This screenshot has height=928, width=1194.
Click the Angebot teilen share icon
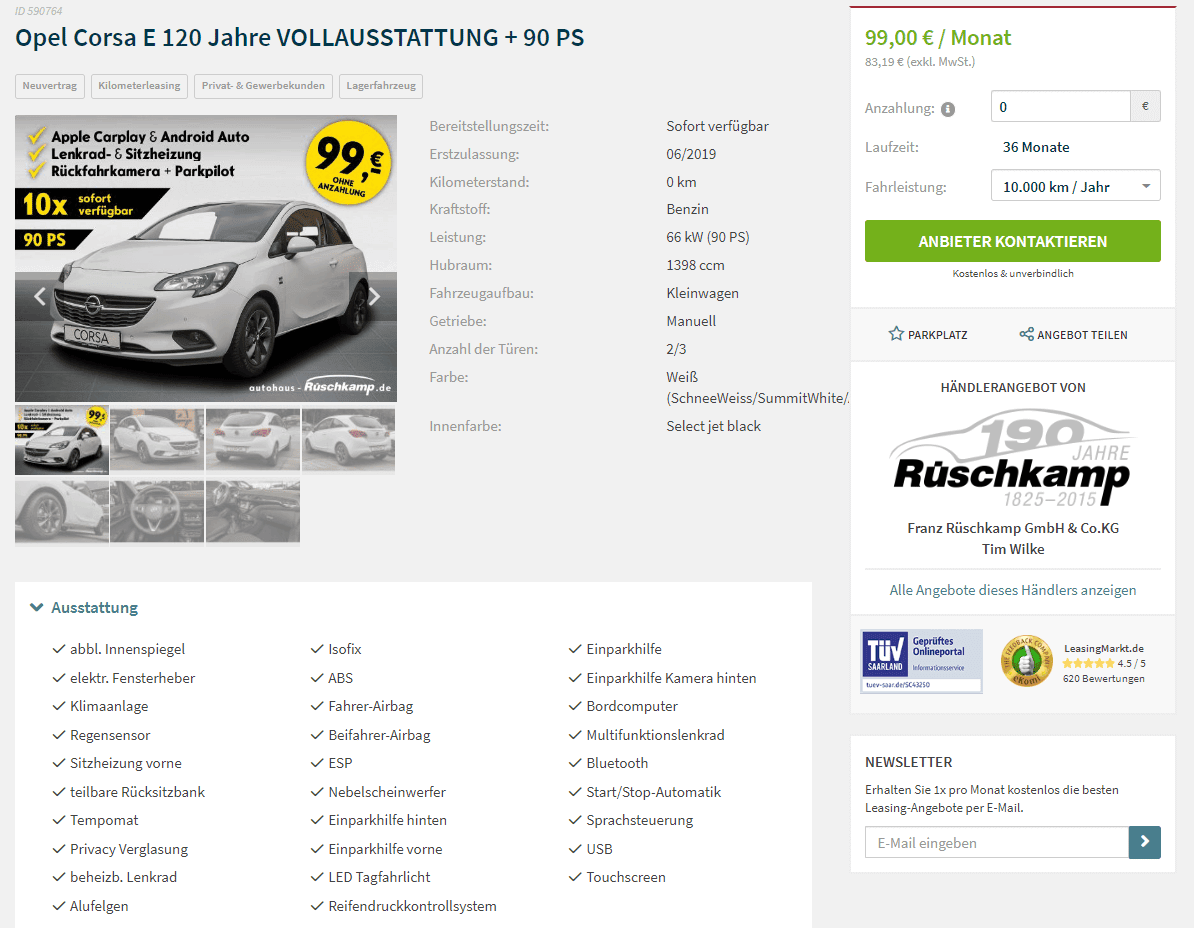(x=1026, y=334)
